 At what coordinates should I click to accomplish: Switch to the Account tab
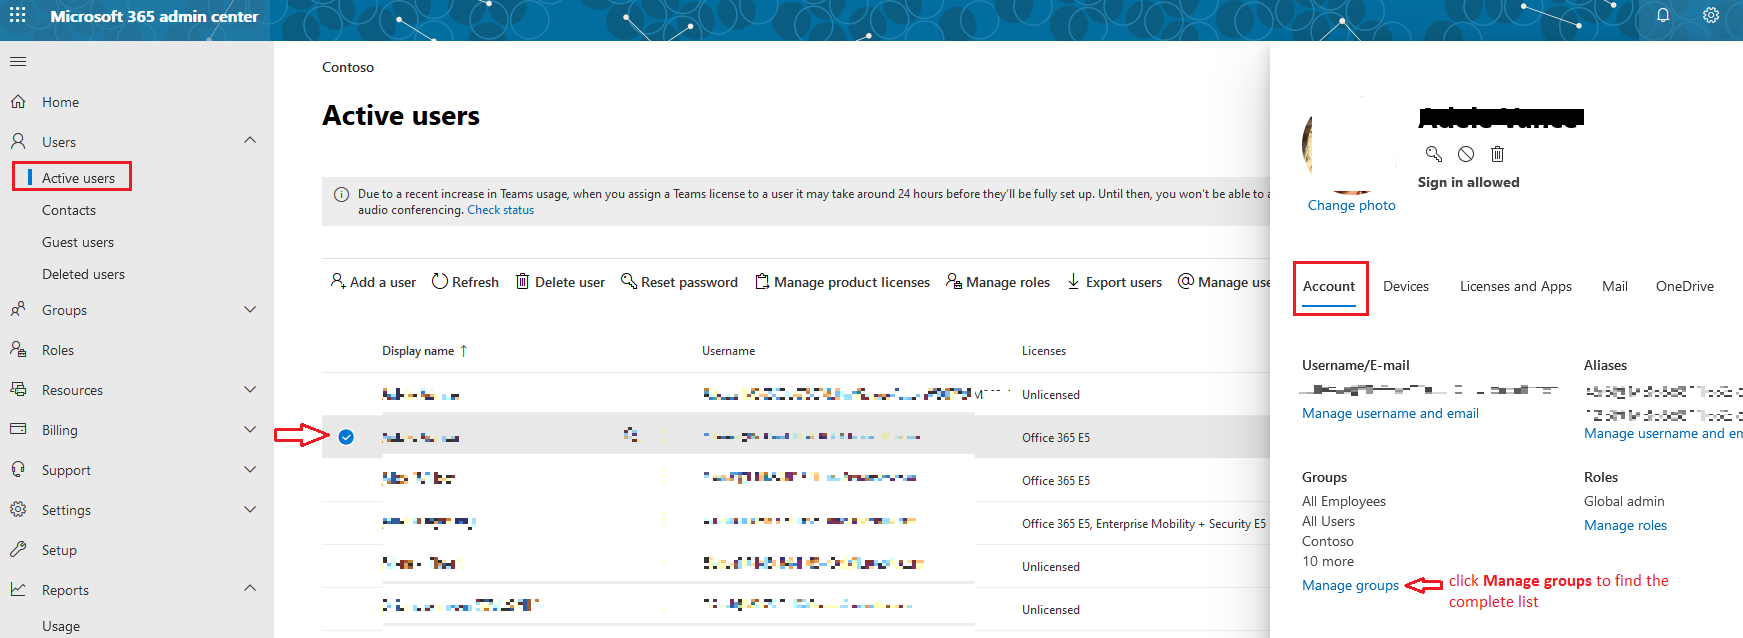pos(1329,286)
